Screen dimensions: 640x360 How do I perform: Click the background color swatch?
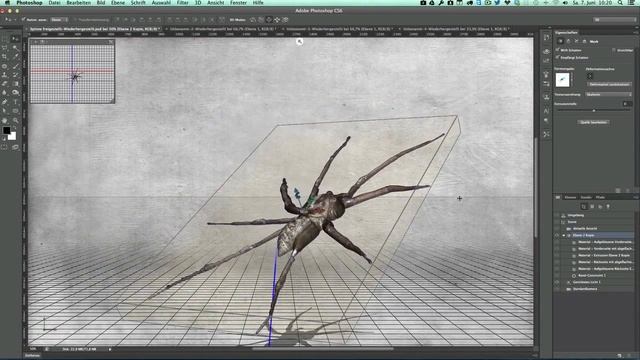tap(13, 136)
